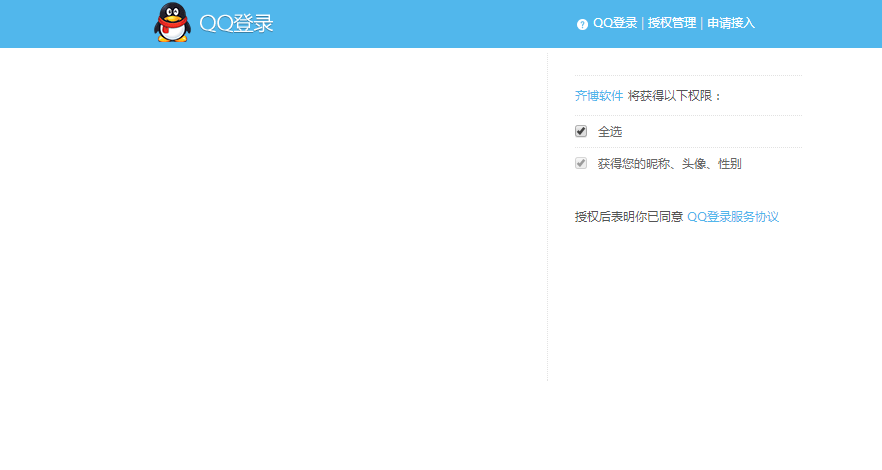Click the 全选 label text
Viewport: 882px width, 470px height.
(x=610, y=132)
